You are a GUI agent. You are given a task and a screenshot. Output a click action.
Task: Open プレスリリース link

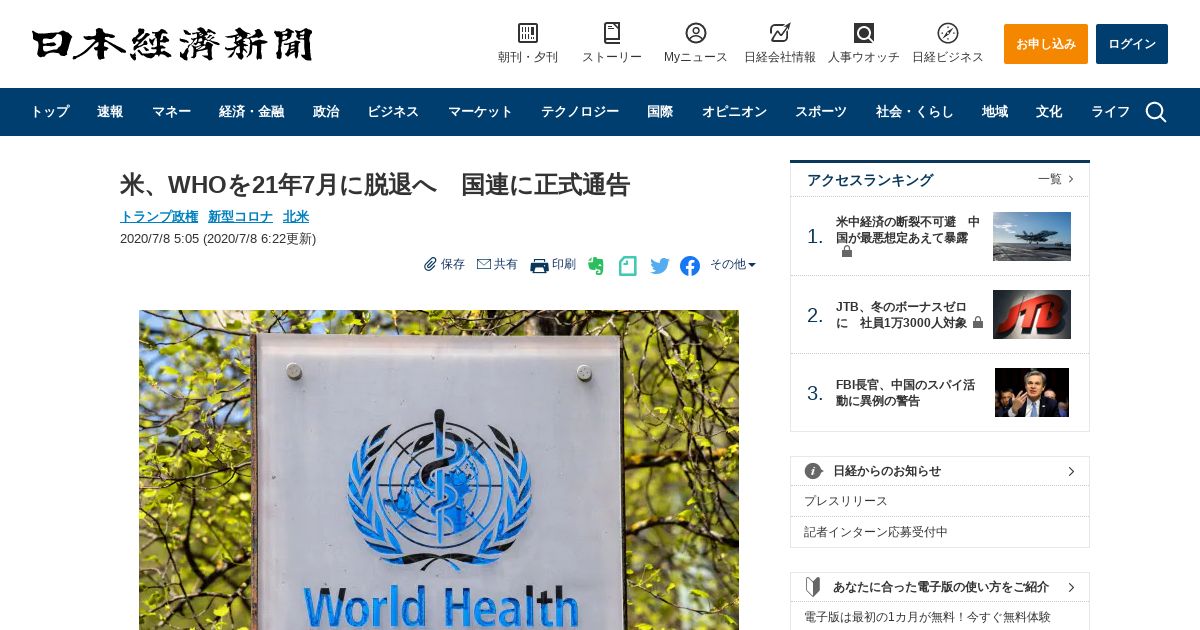846,501
